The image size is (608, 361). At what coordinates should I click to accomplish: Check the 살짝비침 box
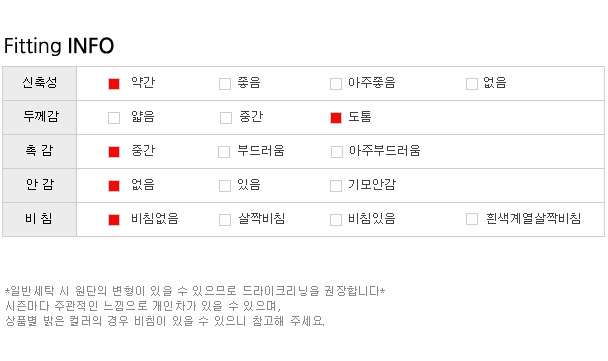coord(225,220)
